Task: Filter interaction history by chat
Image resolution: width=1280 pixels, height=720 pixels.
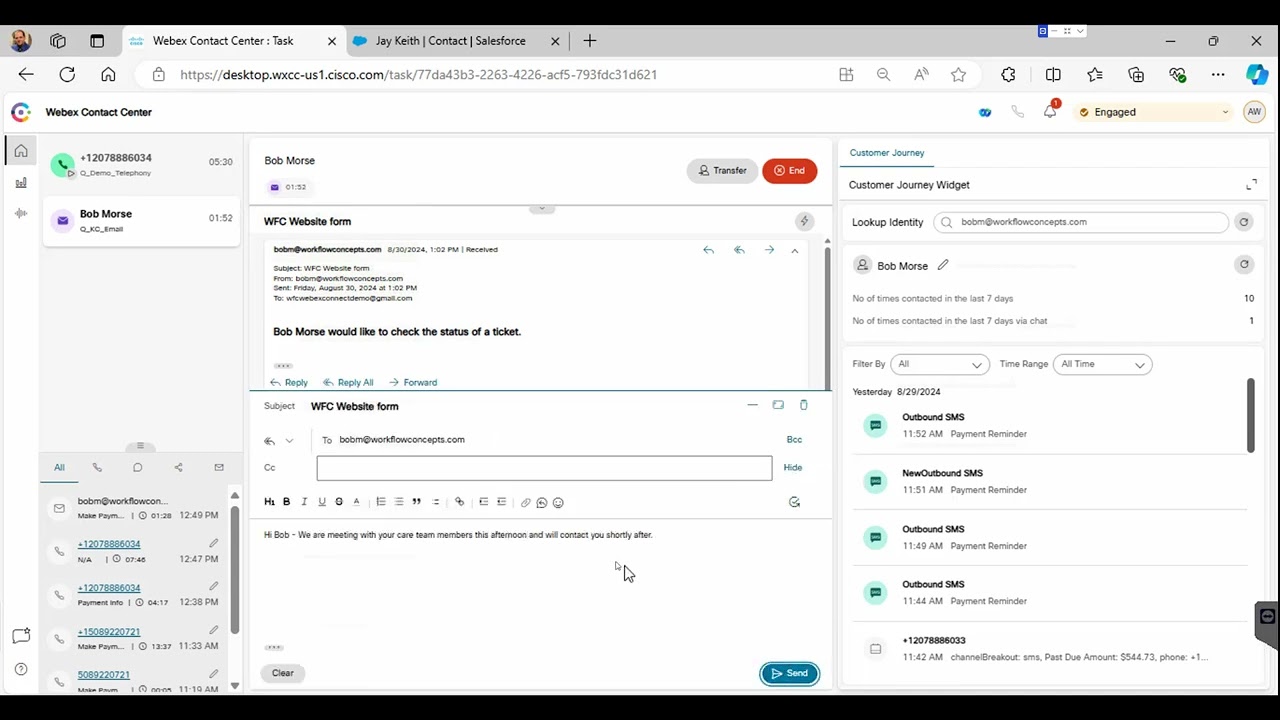Action: click(x=137, y=467)
